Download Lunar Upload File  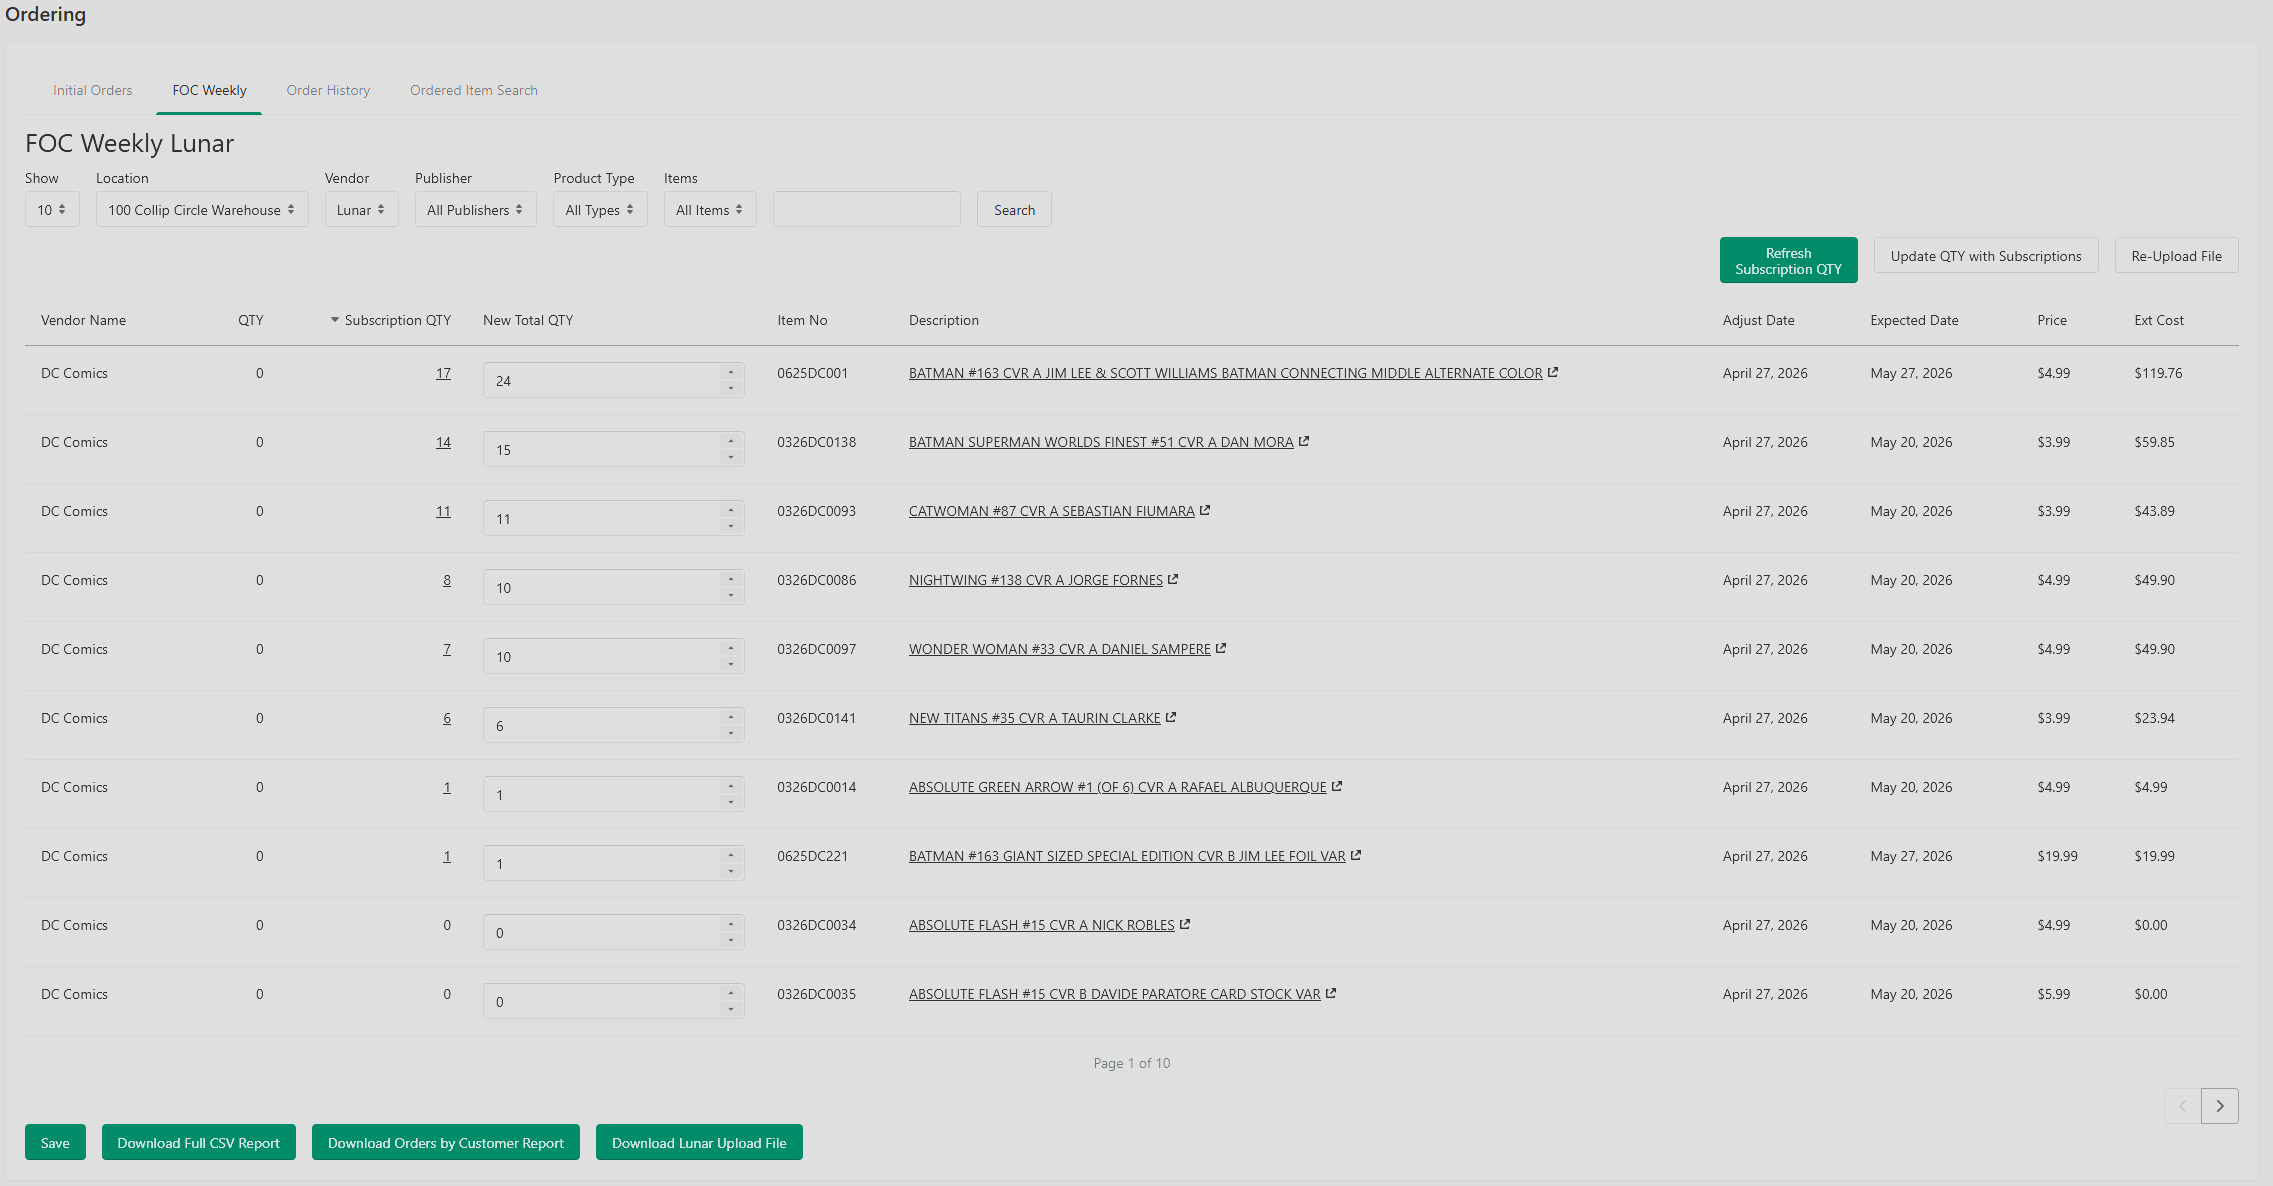point(699,1142)
